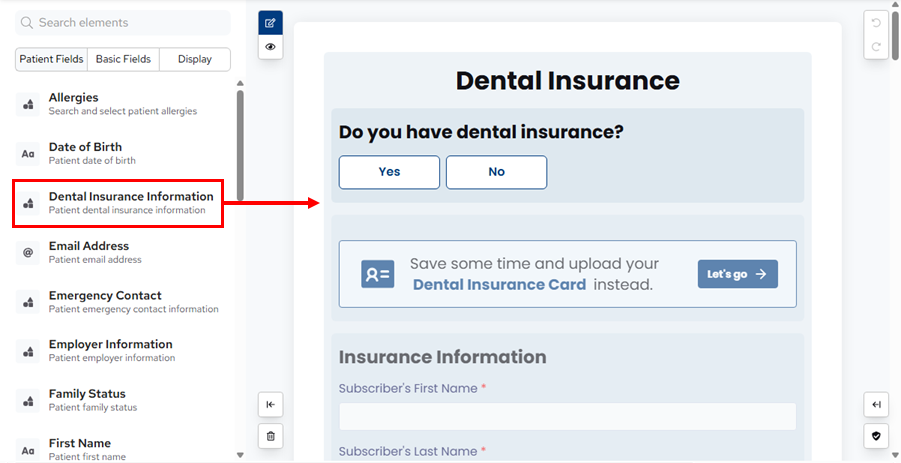This screenshot has width=901, height=463.
Task: Click the edit mode pencil icon
Action: (x=270, y=23)
